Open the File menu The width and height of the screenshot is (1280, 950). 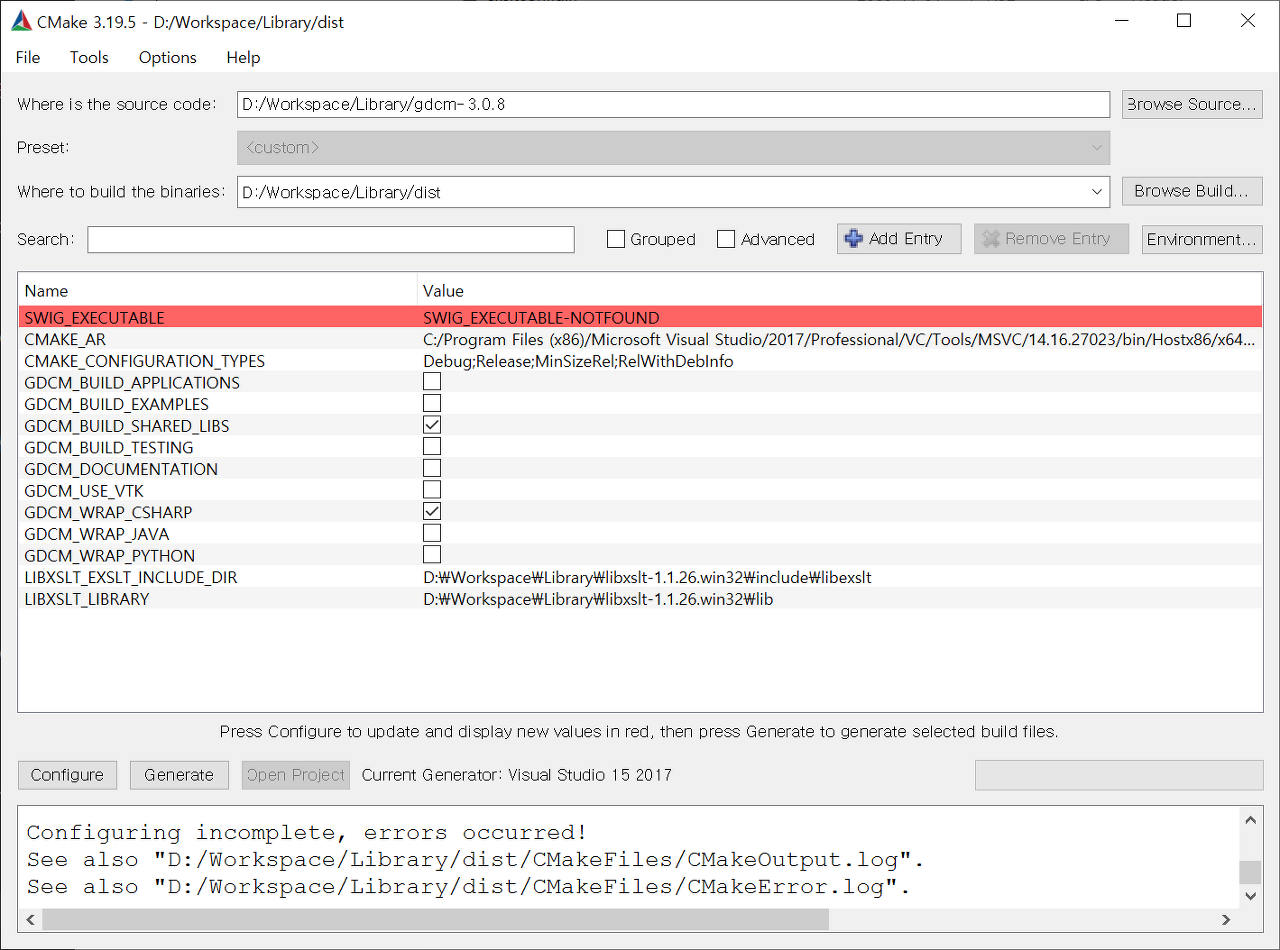point(28,58)
